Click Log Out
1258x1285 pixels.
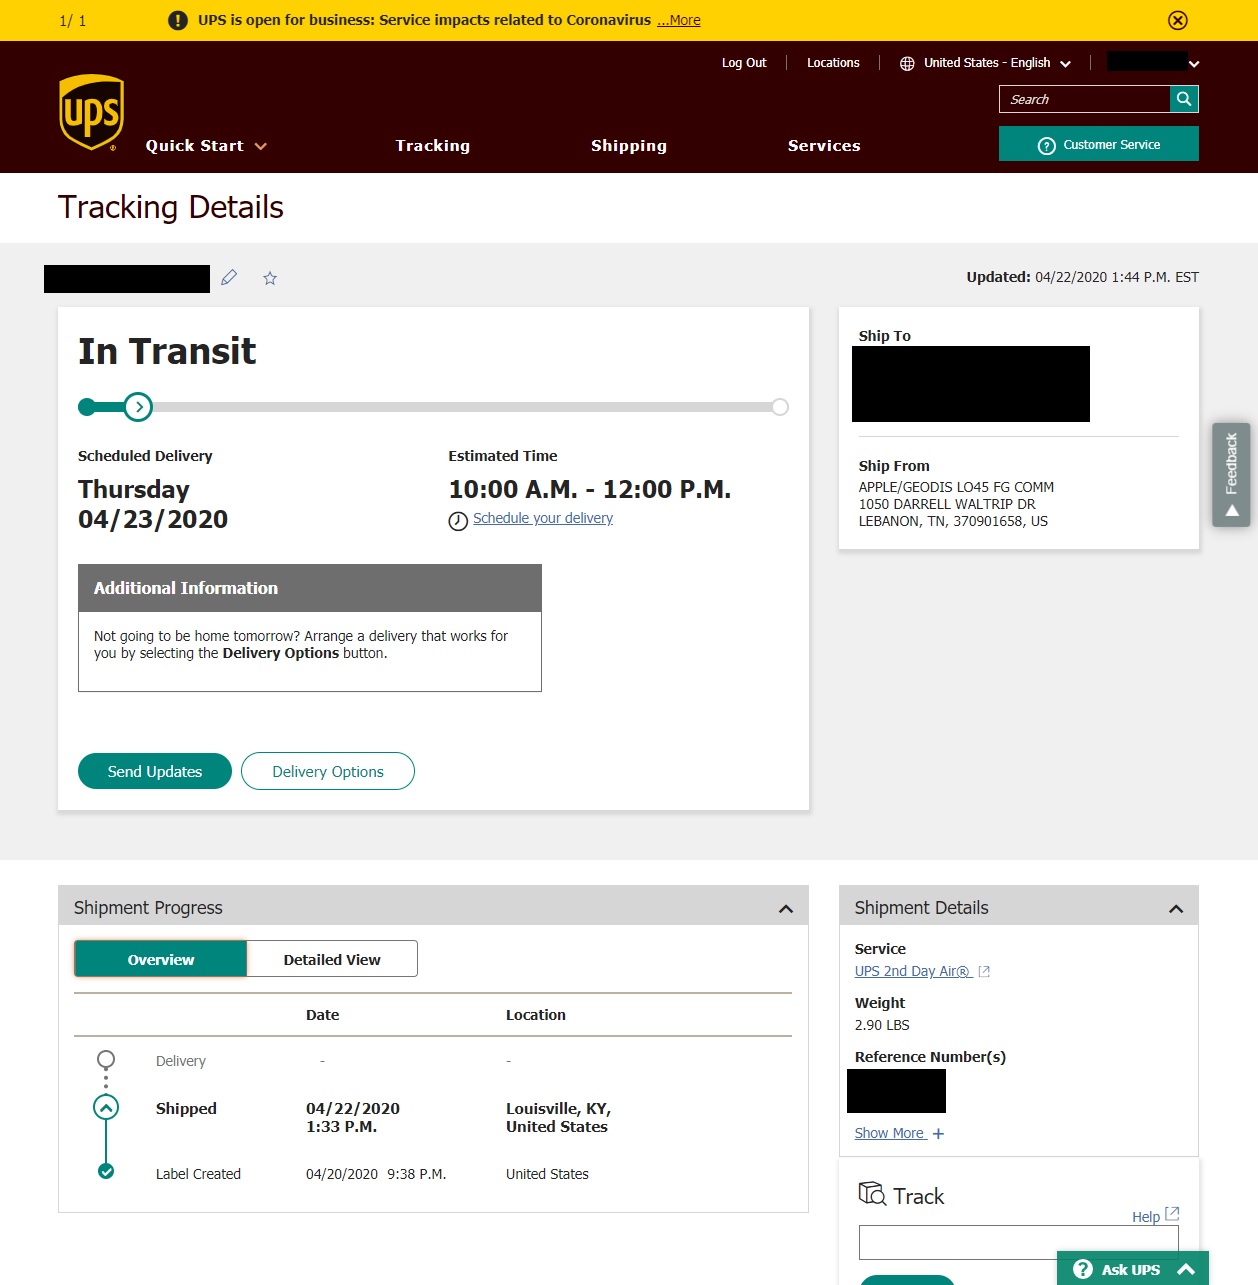point(744,62)
